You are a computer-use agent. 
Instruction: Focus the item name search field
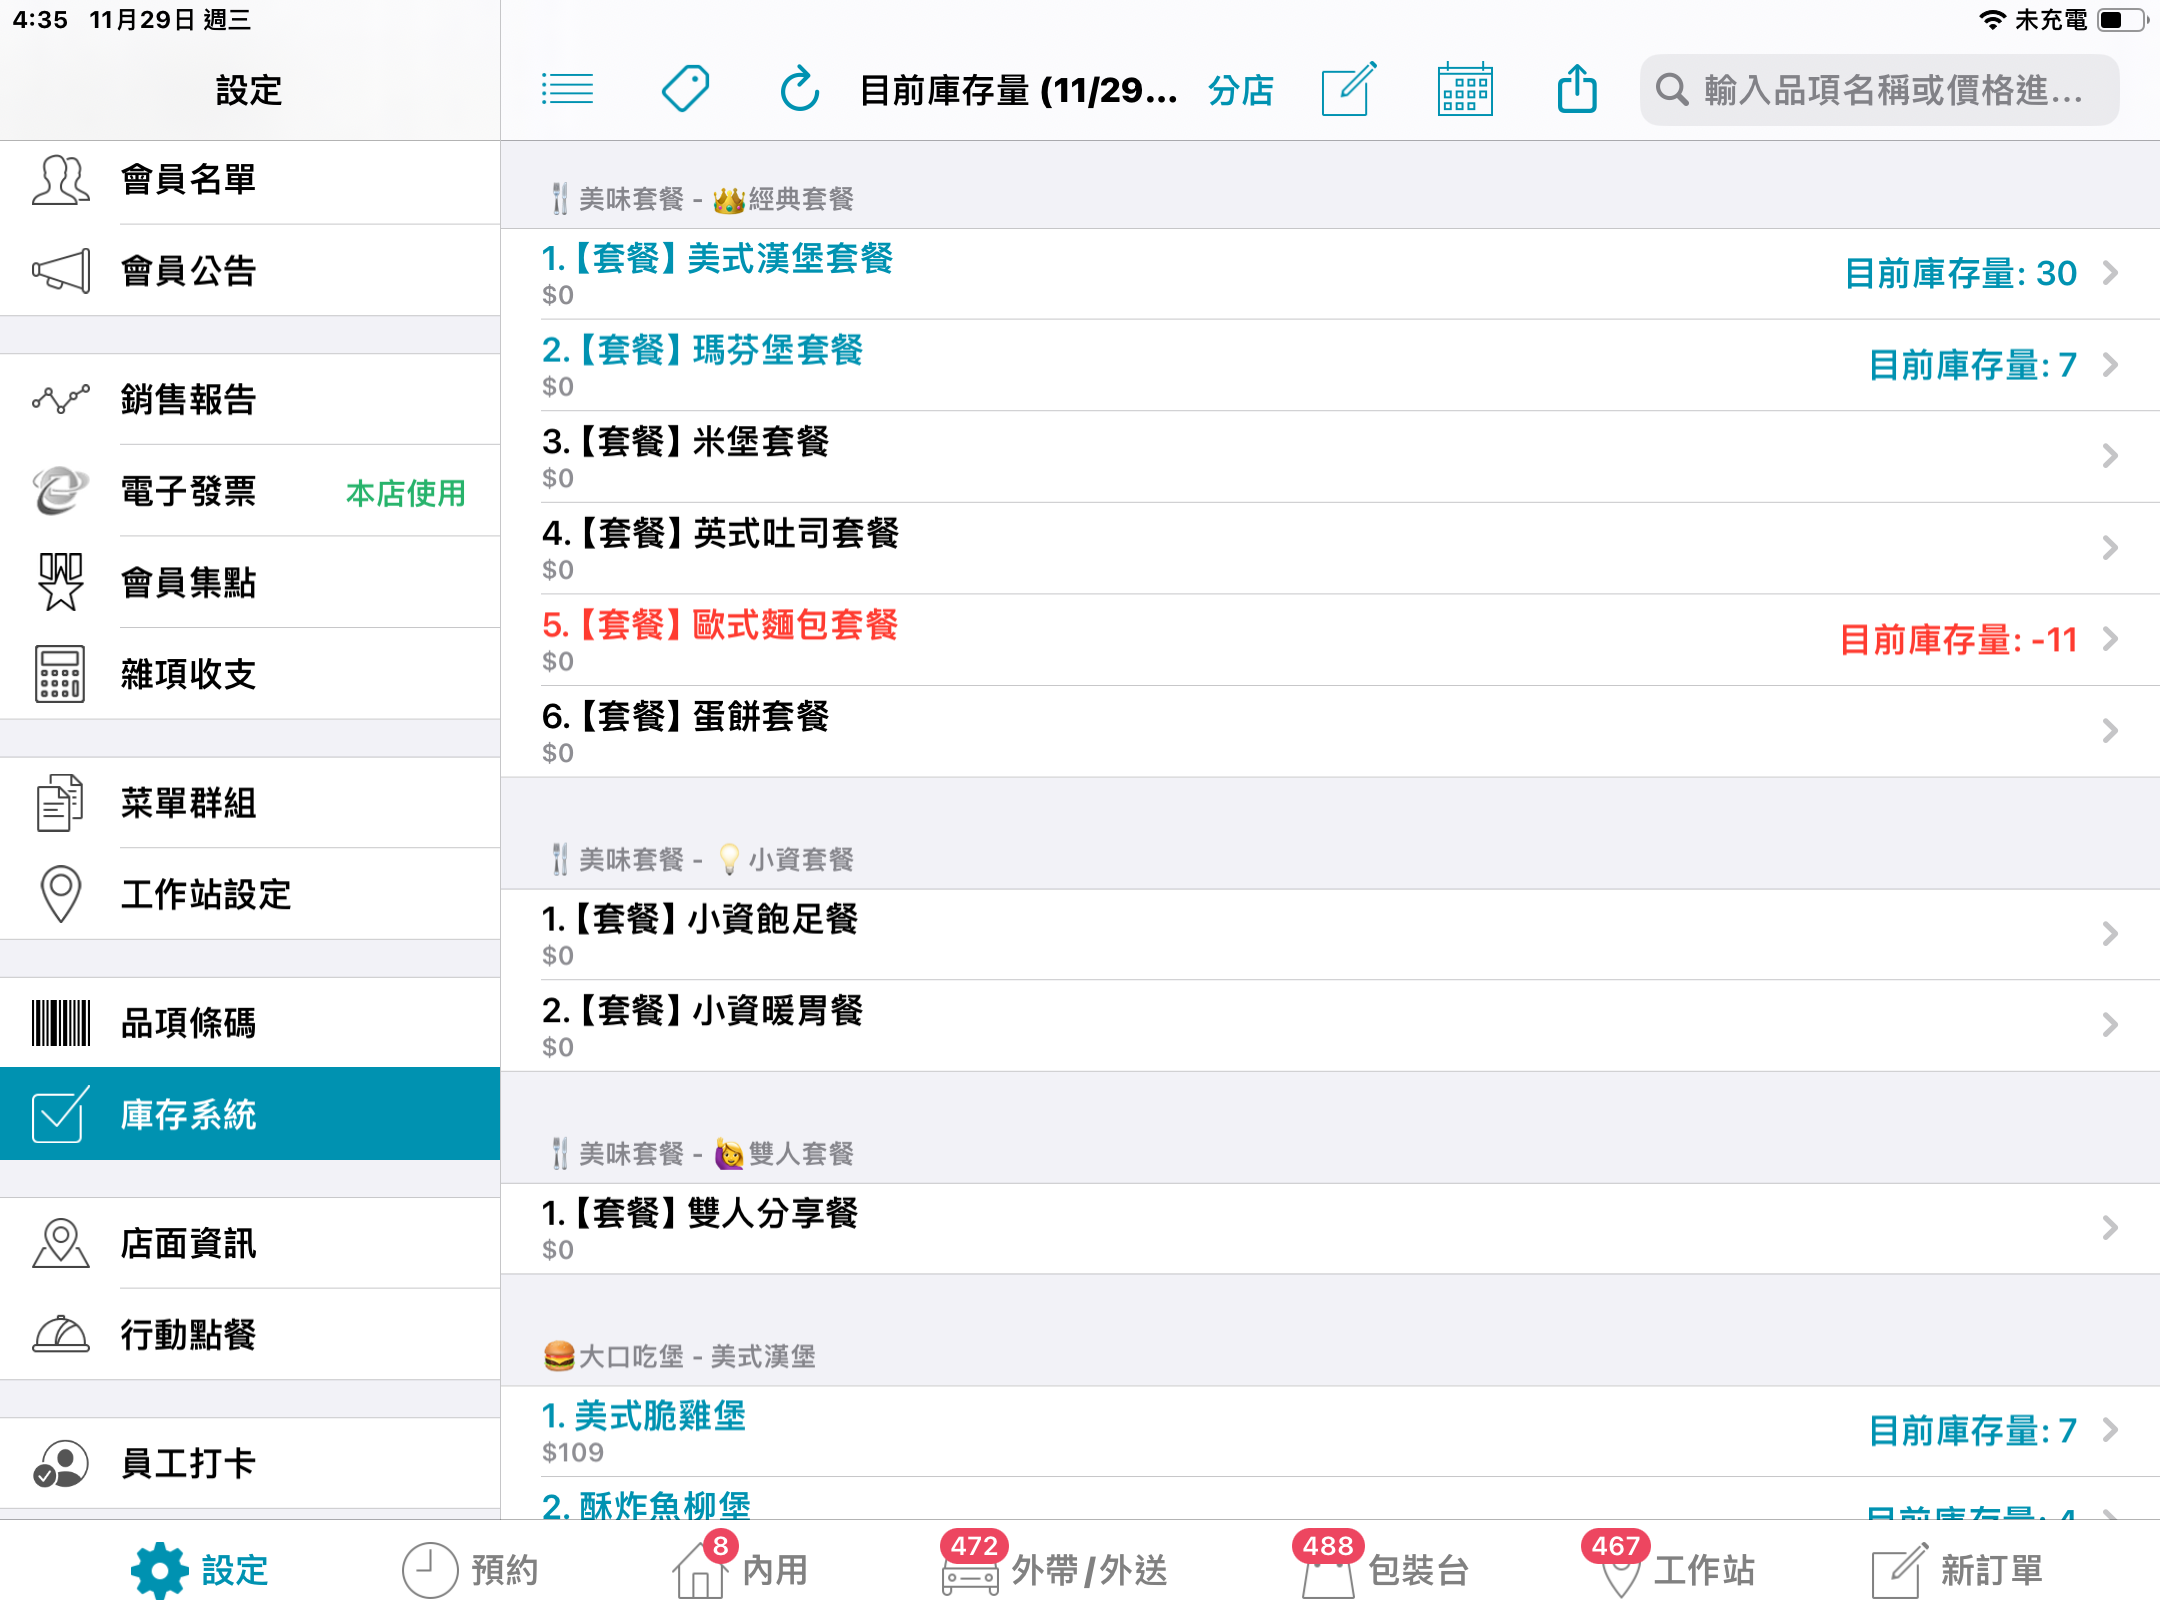(1879, 90)
